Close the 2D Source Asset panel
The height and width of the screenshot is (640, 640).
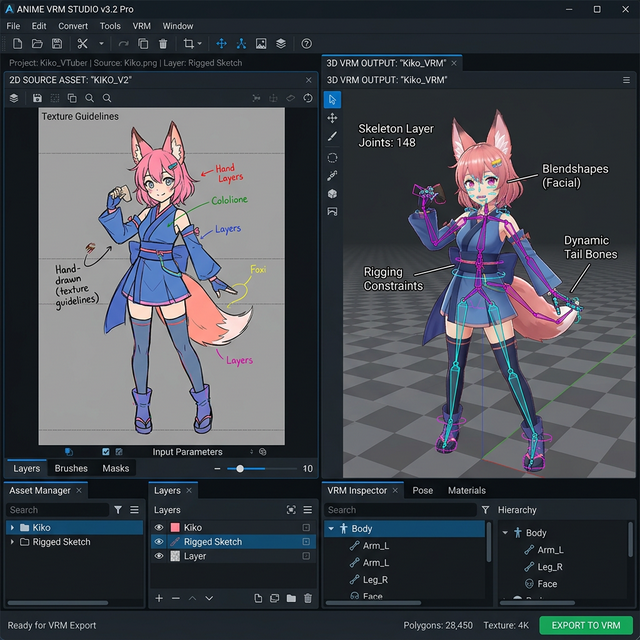click(309, 80)
